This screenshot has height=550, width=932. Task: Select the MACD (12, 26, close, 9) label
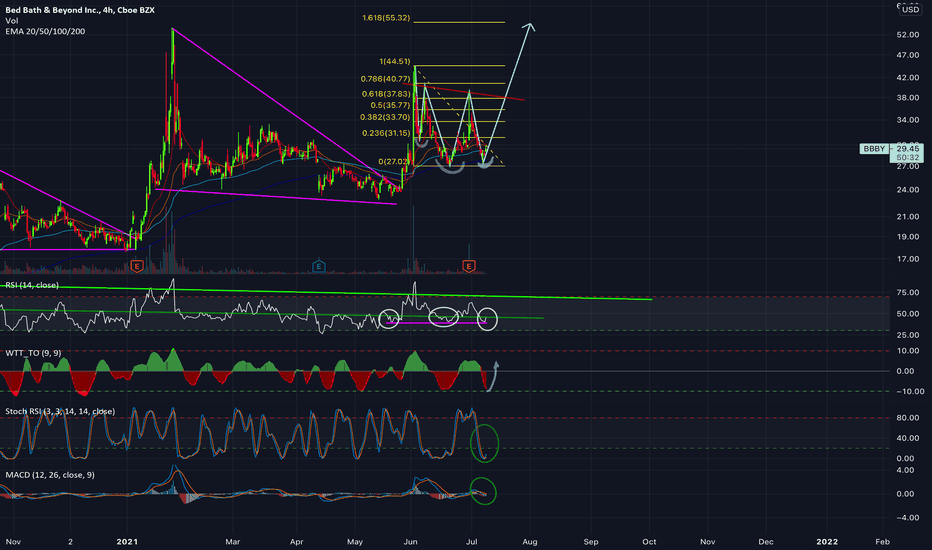[x=50, y=475]
